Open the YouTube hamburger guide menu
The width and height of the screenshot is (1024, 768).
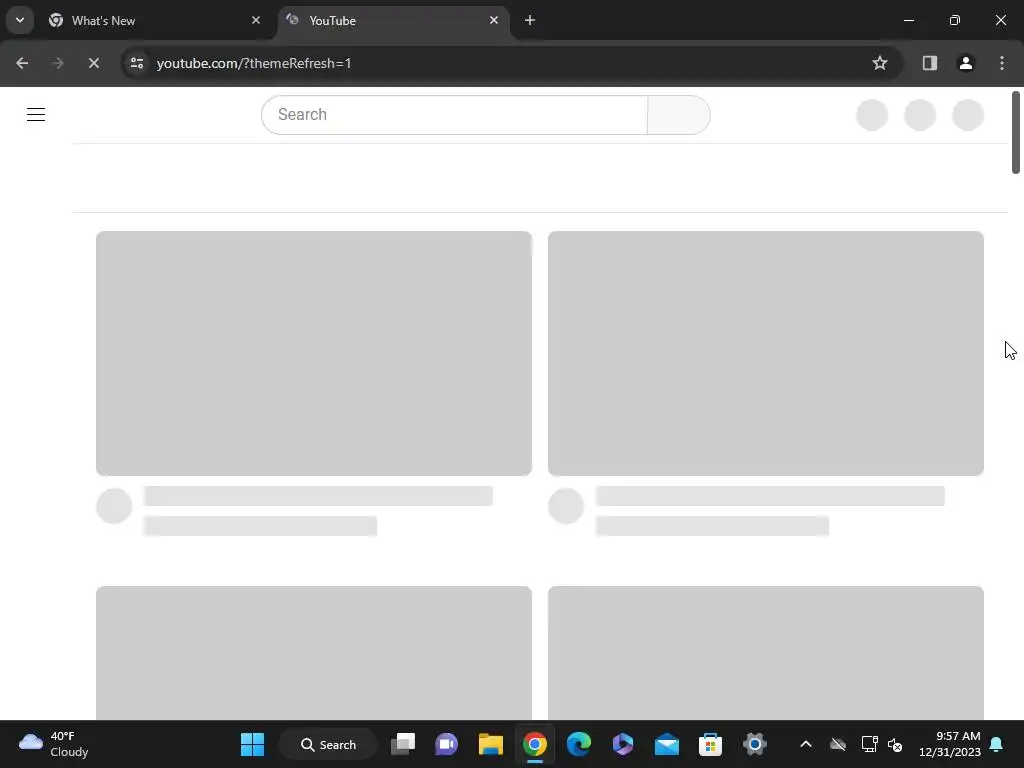click(36, 114)
